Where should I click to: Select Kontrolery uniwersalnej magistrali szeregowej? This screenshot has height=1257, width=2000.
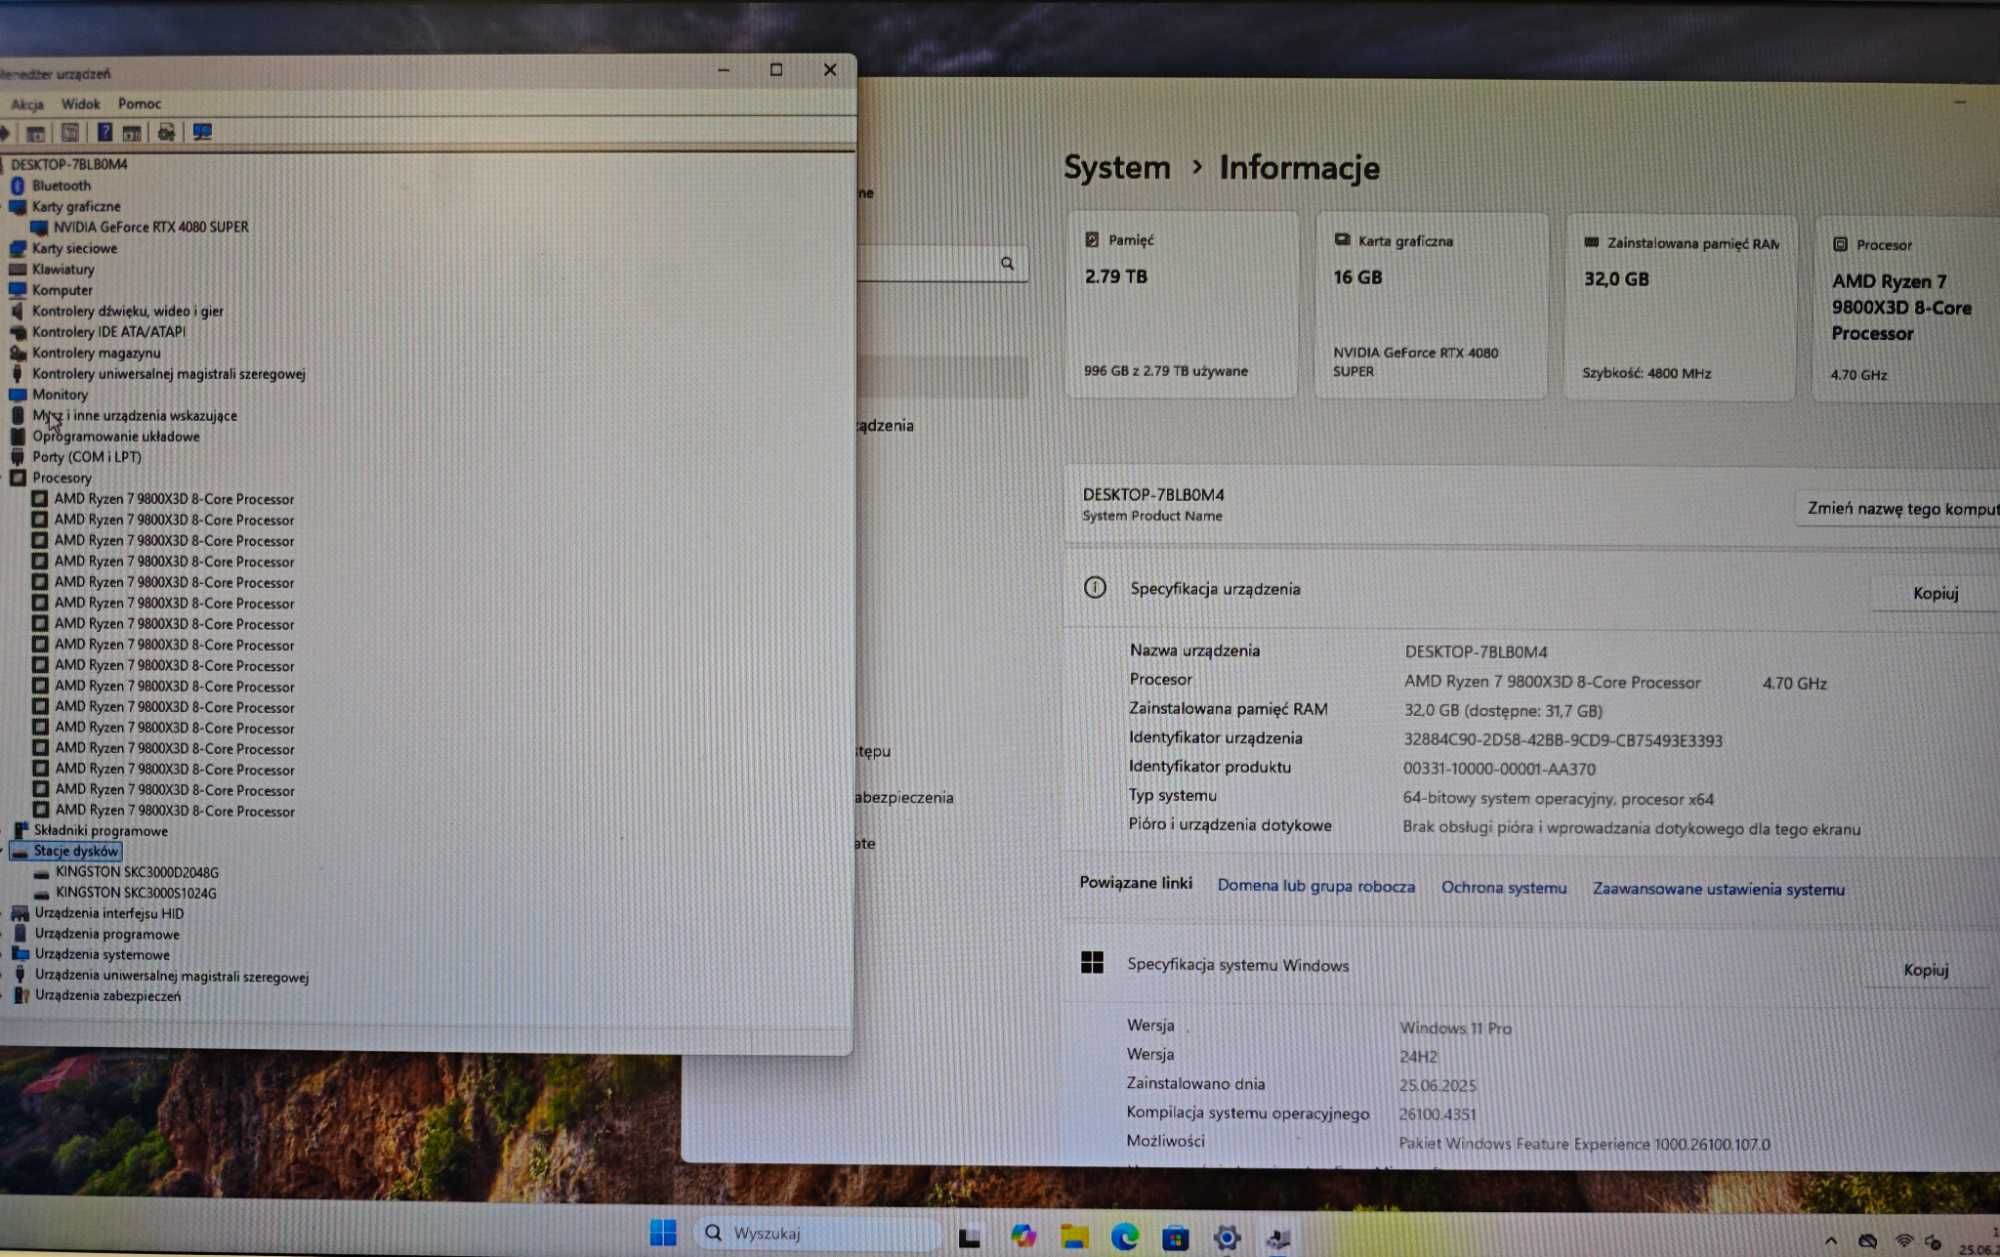(x=168, y=374)
